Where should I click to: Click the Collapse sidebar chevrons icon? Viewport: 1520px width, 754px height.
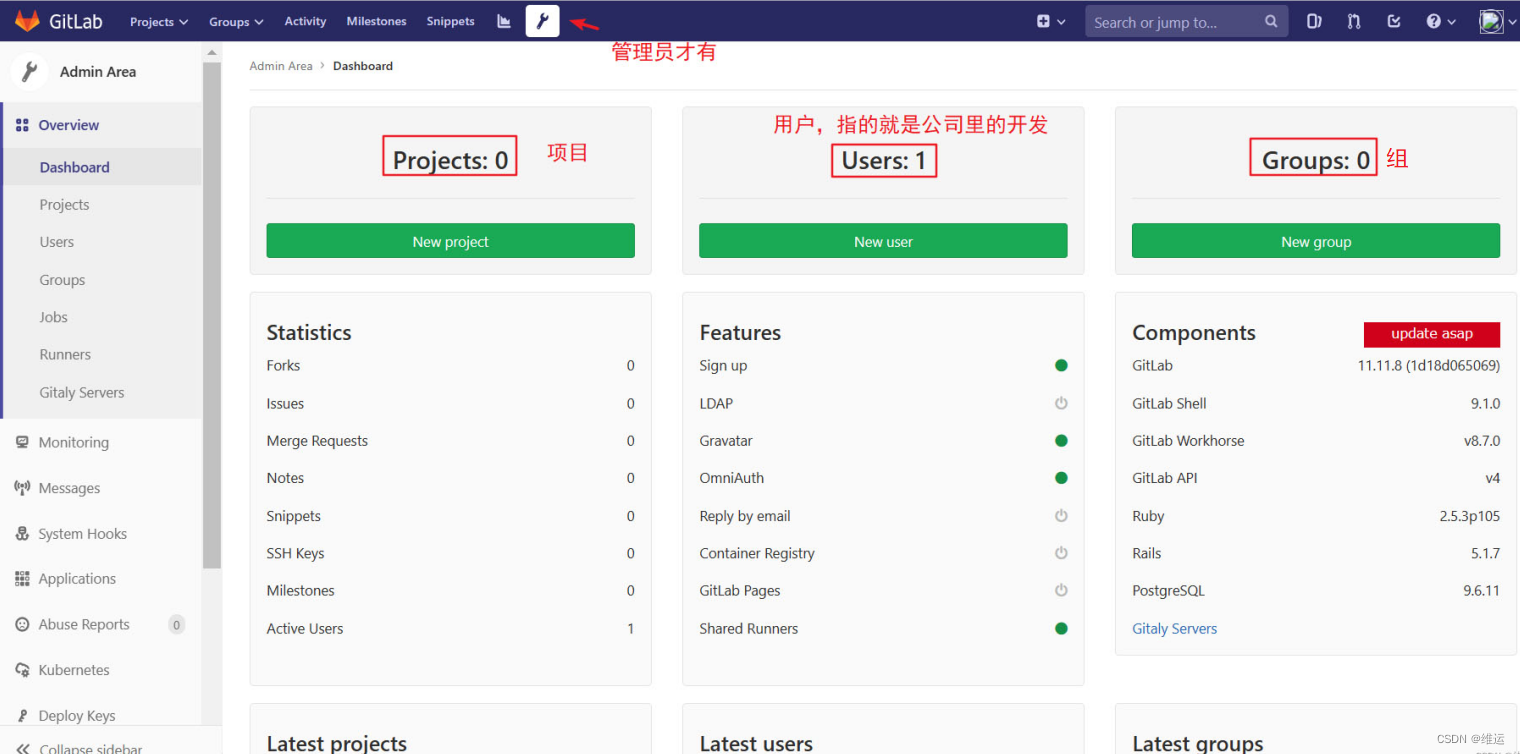[23, 749]
